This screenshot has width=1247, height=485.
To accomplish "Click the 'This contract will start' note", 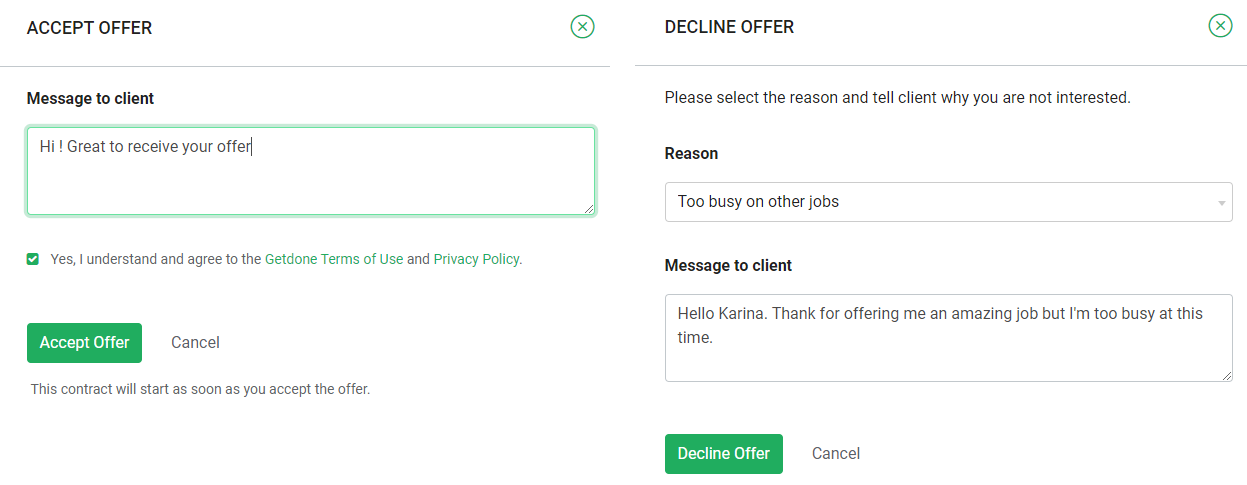I will [200, 389].
